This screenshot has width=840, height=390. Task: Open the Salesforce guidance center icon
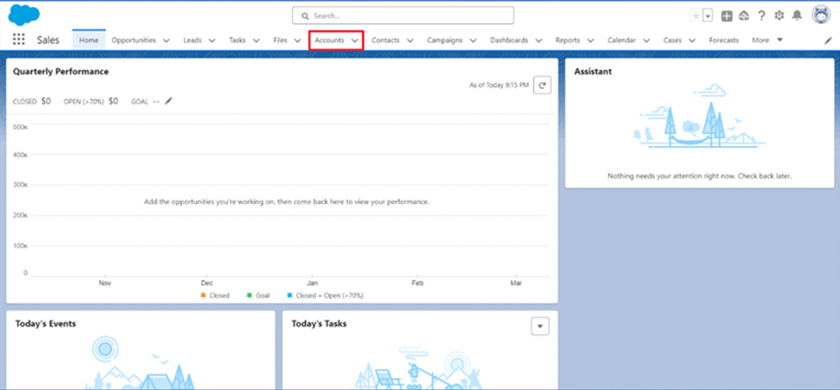click(744, 16)
